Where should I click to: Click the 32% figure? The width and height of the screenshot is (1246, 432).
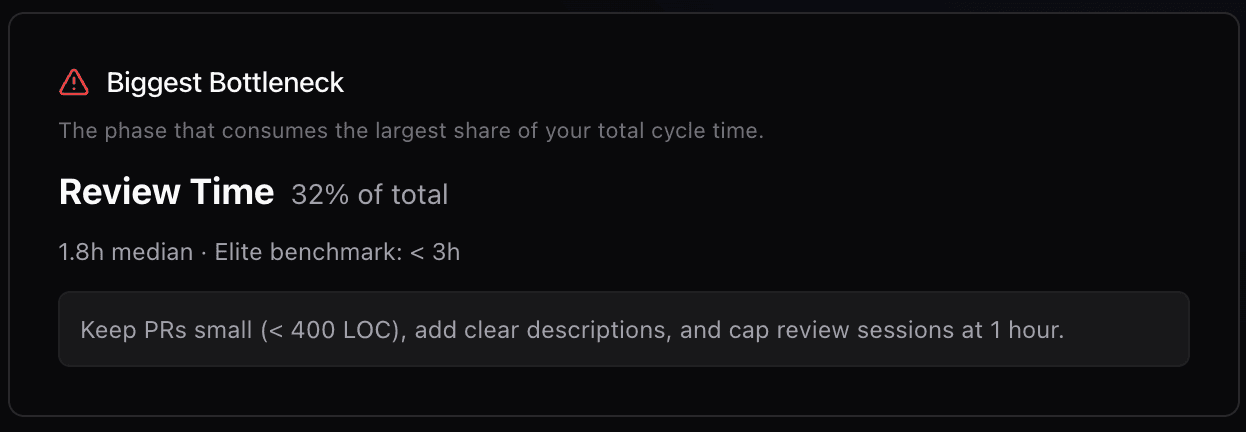coord(320,194)
